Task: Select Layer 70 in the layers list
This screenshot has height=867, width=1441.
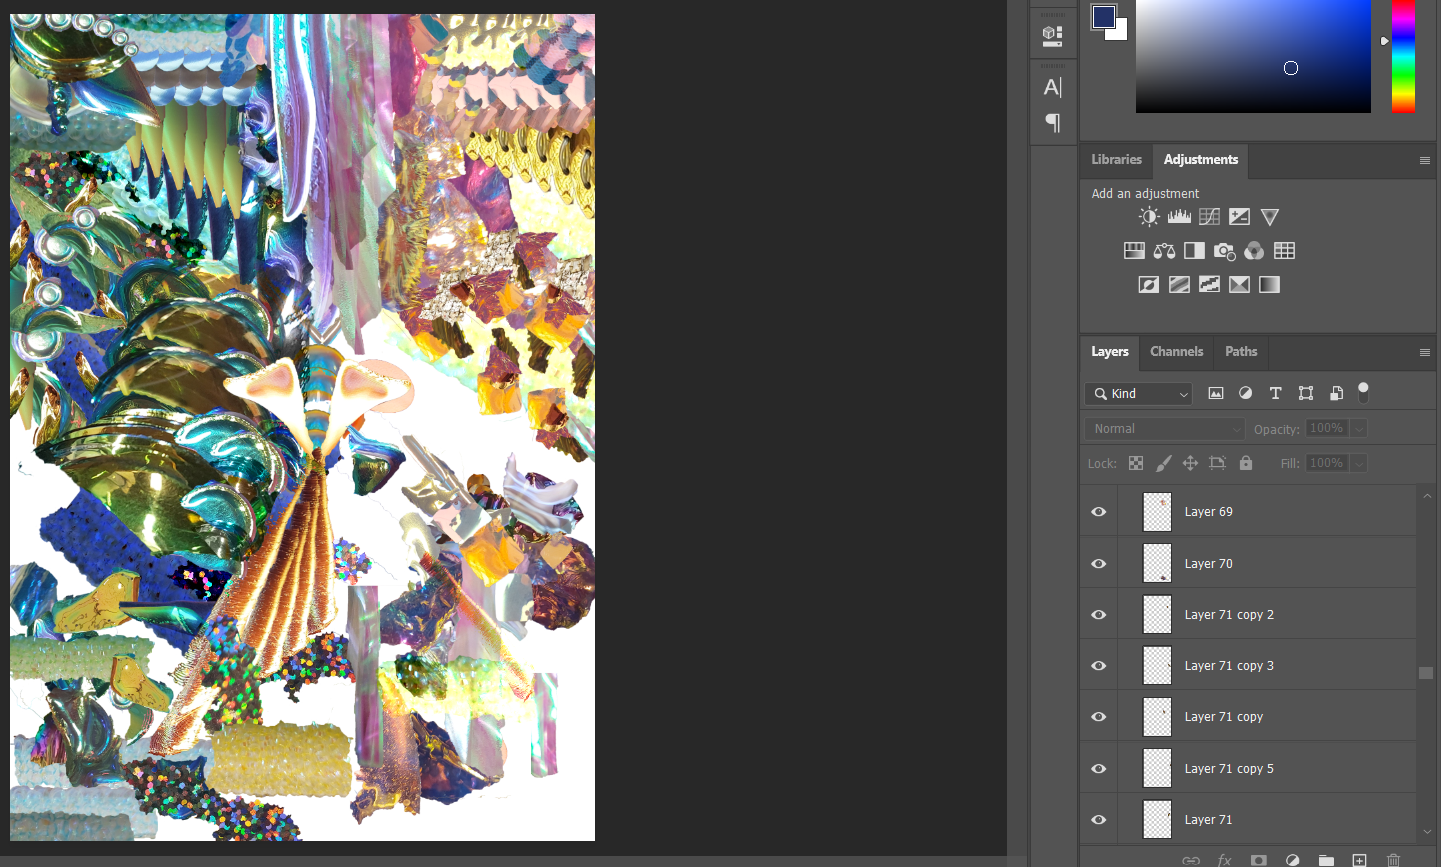Action: pyautogui.click(x=1208, y=564)
